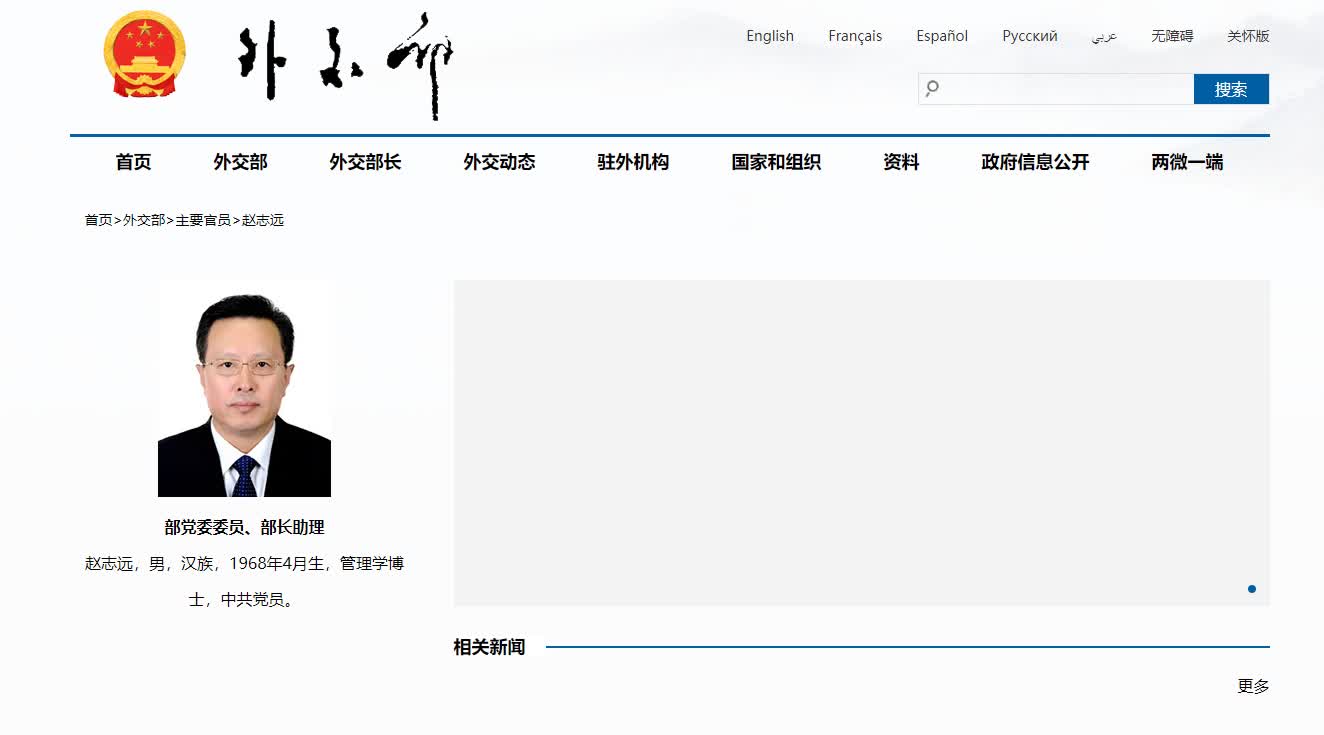The width and height of the screenshot is (1324, 735).
Task: Click the calligraphy 外交部 title logo
Action: pyautogui.click(x=345, y=64)
